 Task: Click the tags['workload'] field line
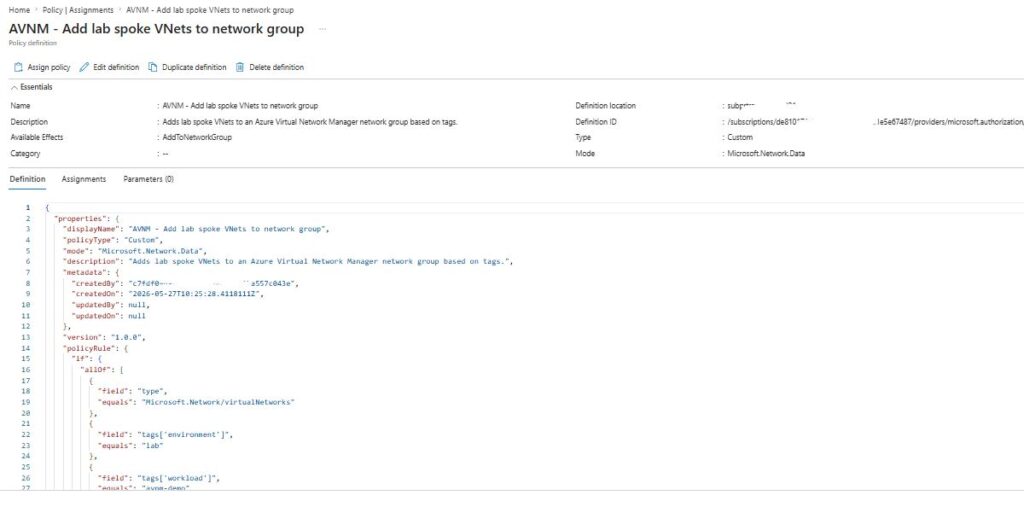click(159, 478)
